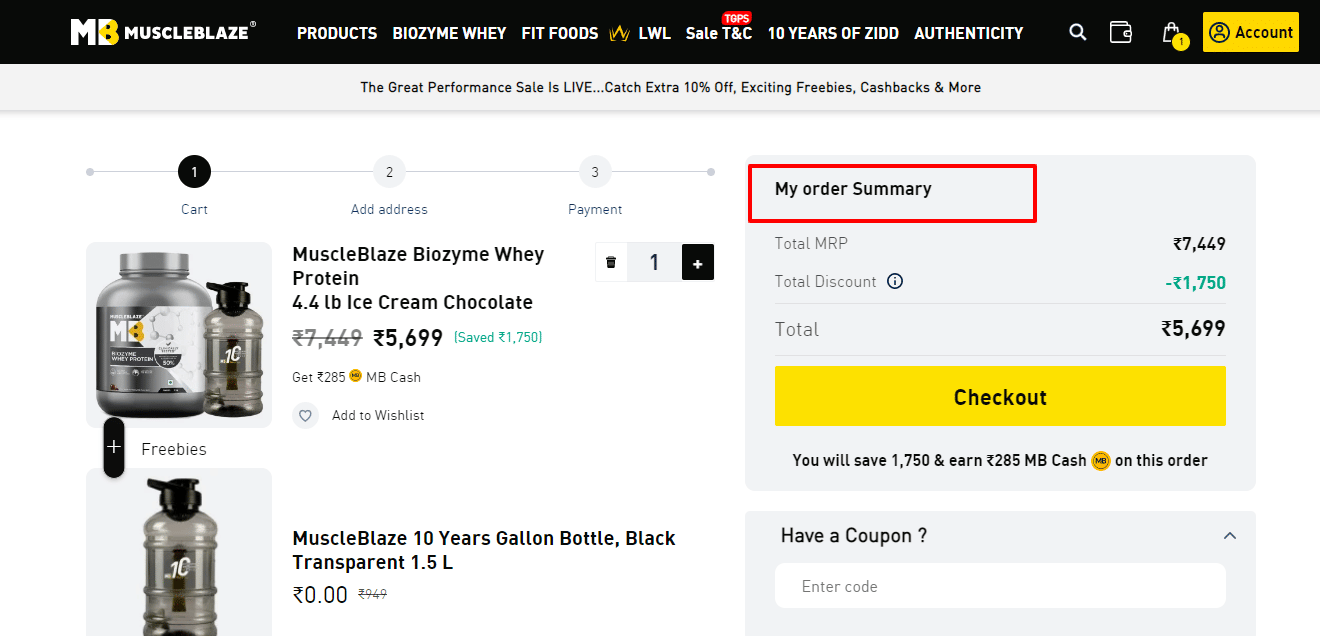Screen dimensions: 1320x636
Task: Collapse the Have a Coupon section
Action: click(x=1229, y=535)
